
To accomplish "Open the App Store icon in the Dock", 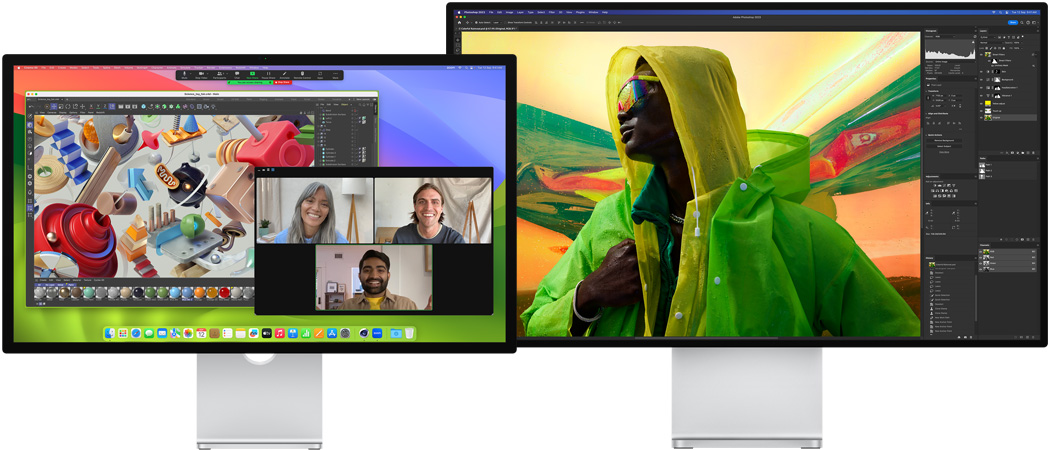I will coord(331,333).
